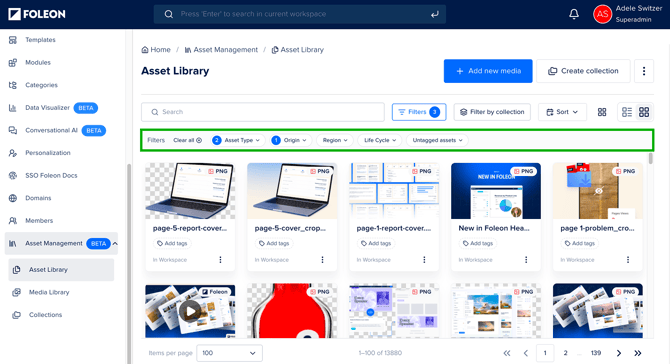Open Media Library in the sidebar
Viewport: 670px width, 364px height.
49,292
